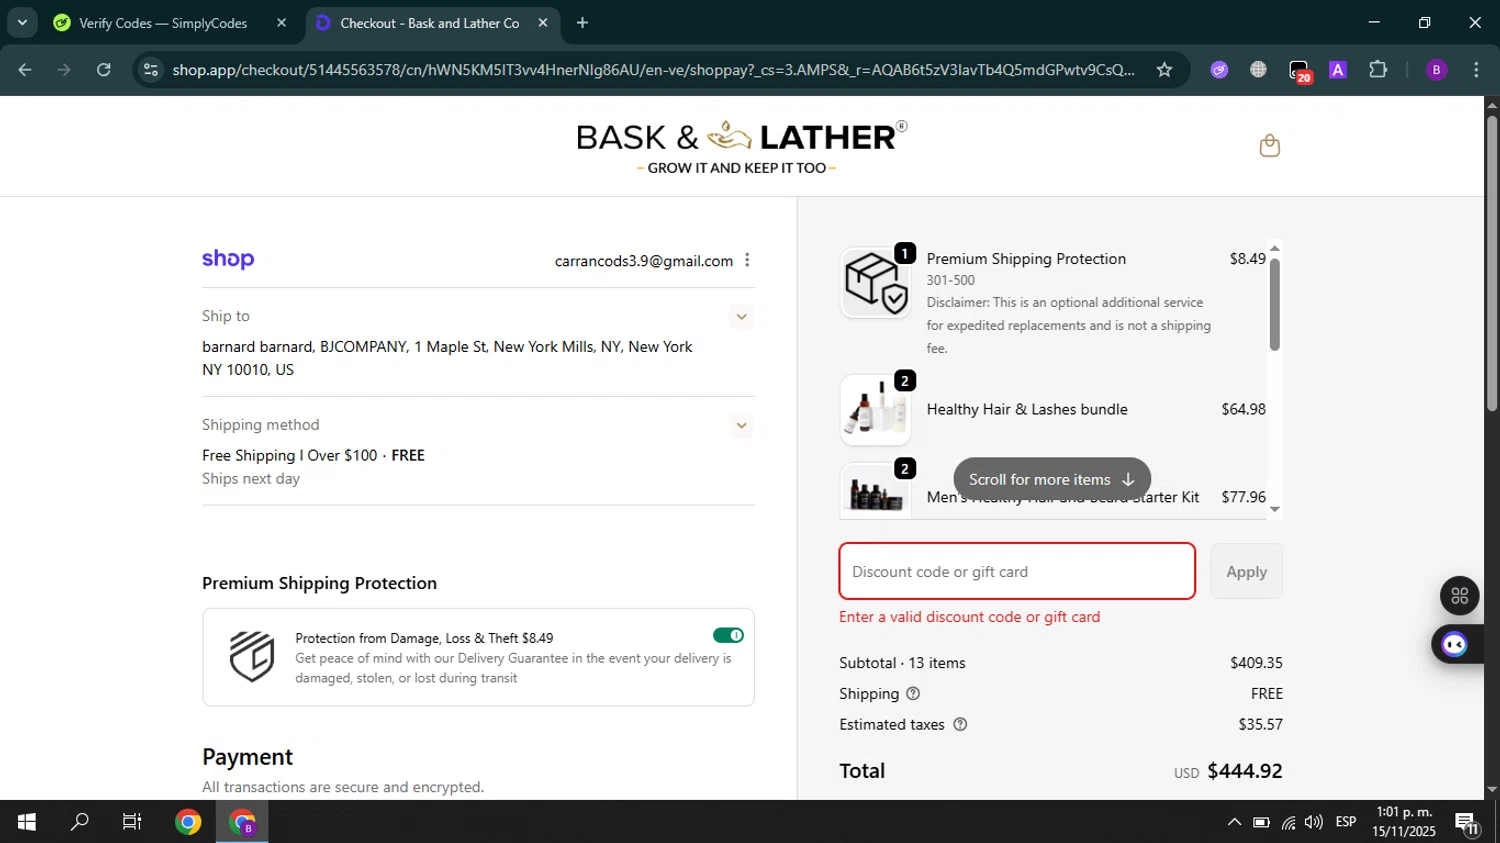View site information icon in address bar
1500x843 pixels.
point(150,69)
